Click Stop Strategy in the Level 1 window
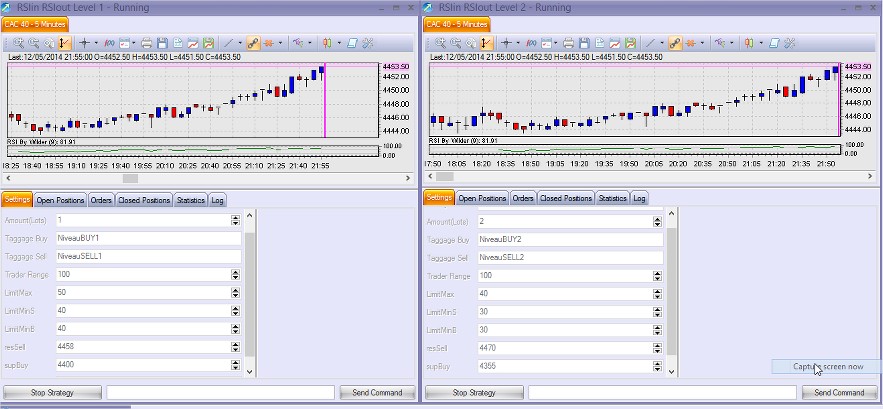The image size is (883, 409). pyautogui.click(x=52, y=393)
